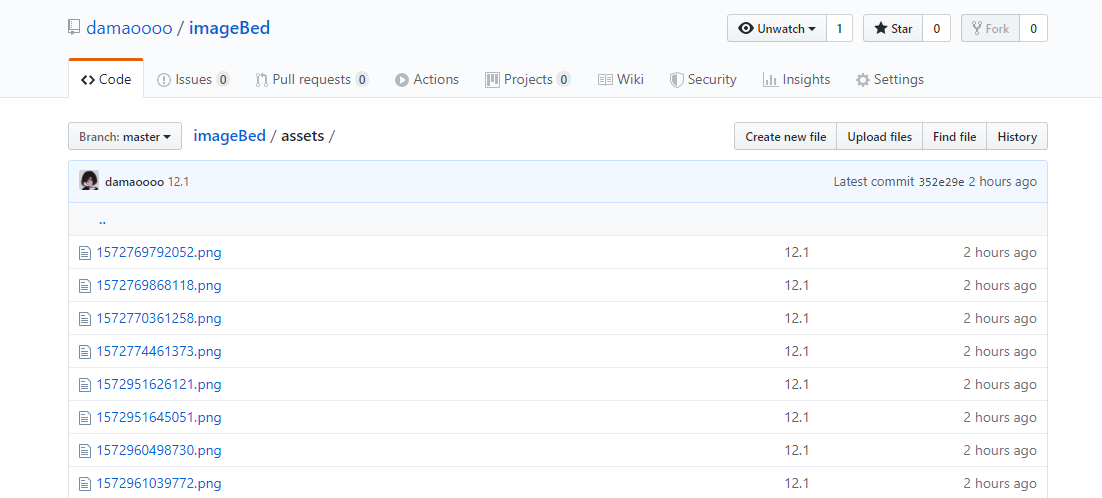1102x498 pixels.
Task: Open commit hash 352e29e
Action: (941, 182)
